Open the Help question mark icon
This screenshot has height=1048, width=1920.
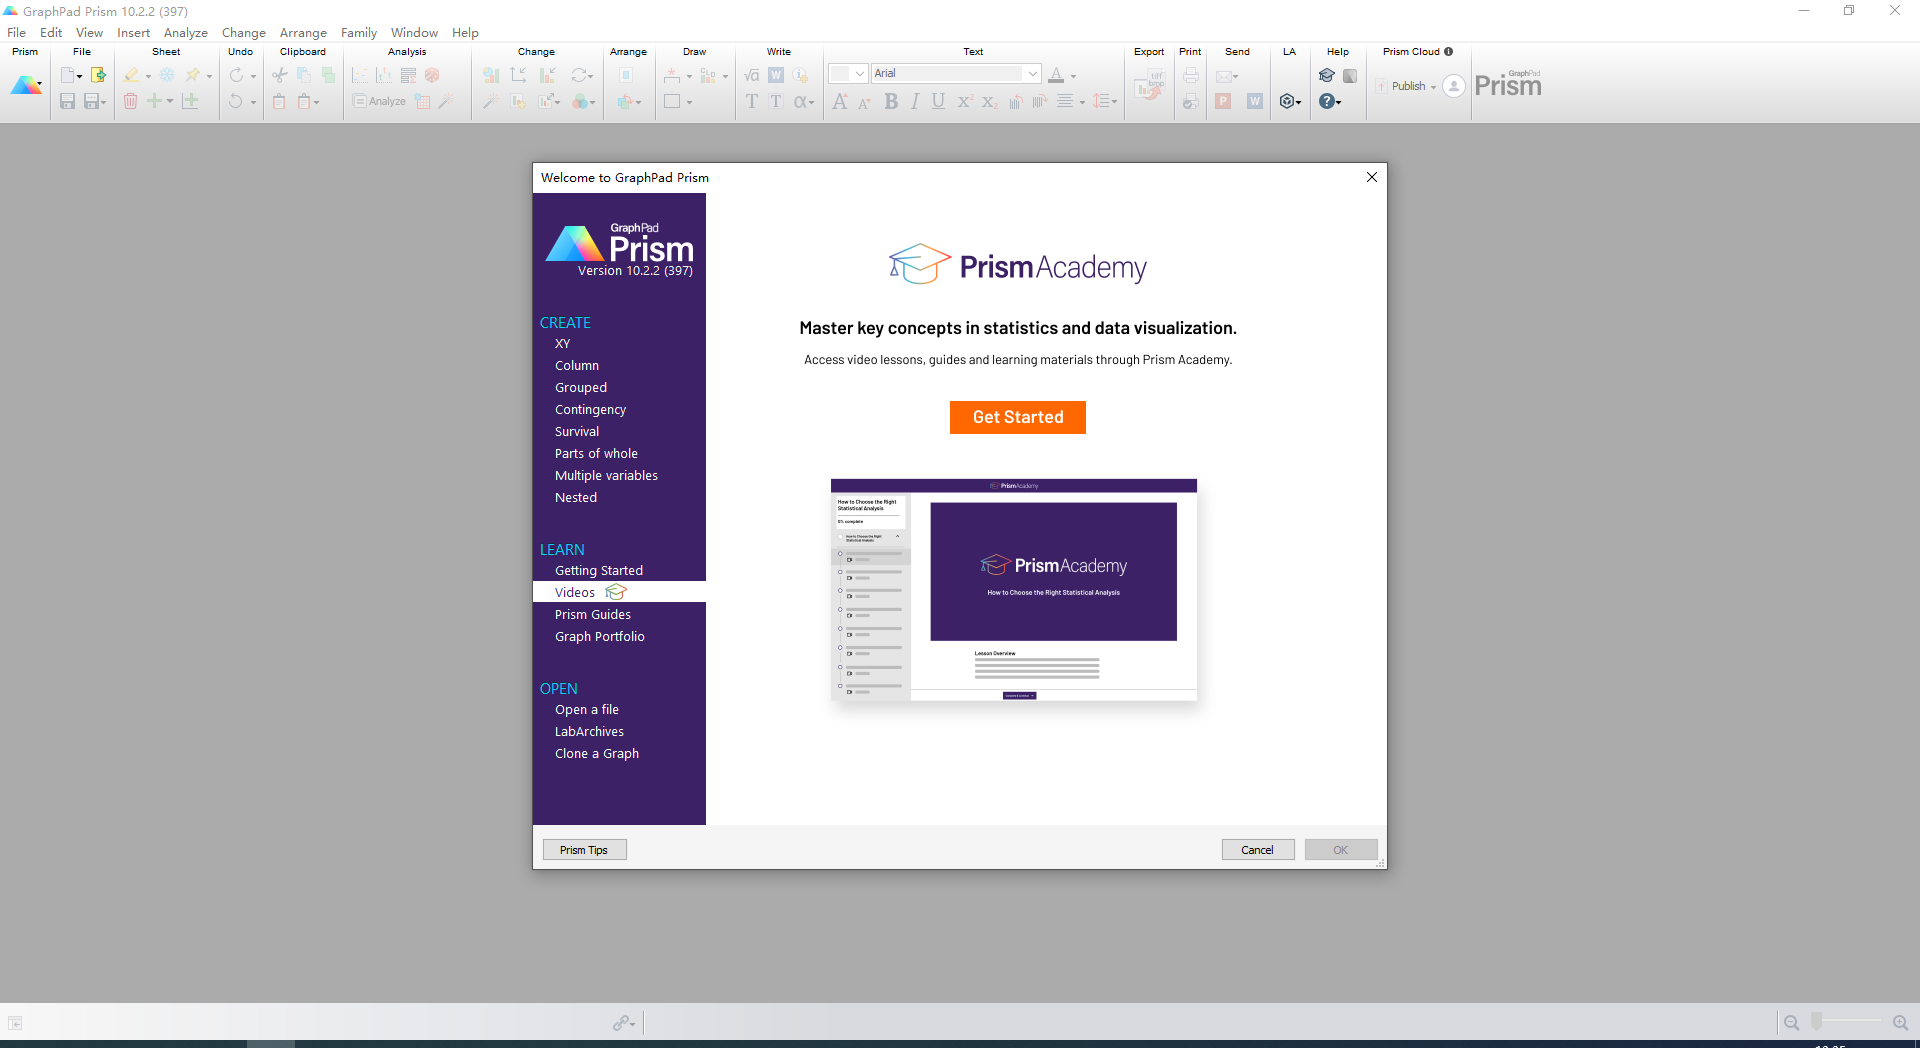(x=1326, y=101)
